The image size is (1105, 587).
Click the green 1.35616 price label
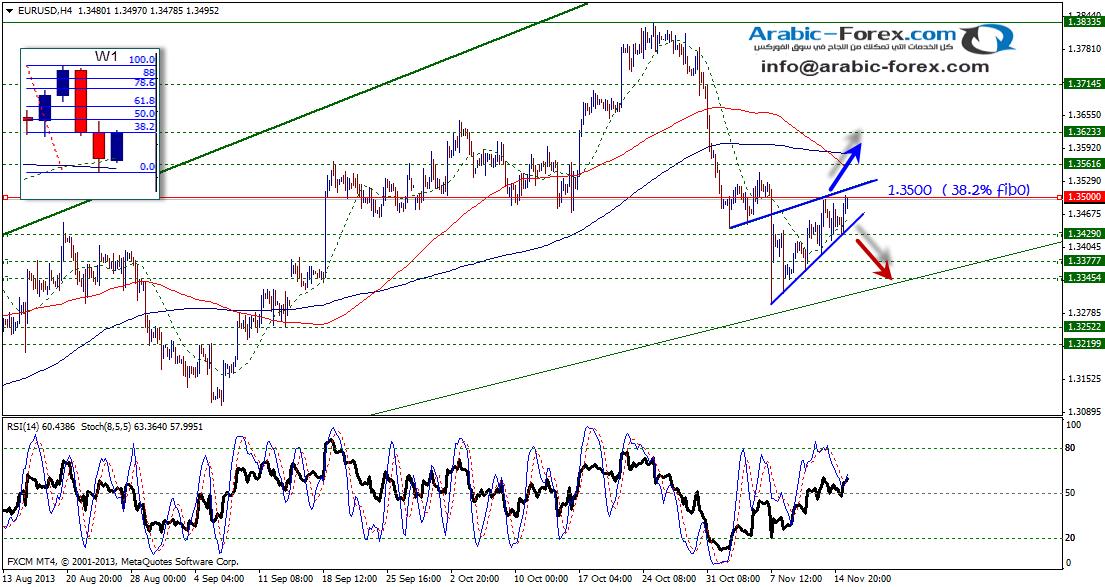pyautogui.click(x=1084, y=163)
